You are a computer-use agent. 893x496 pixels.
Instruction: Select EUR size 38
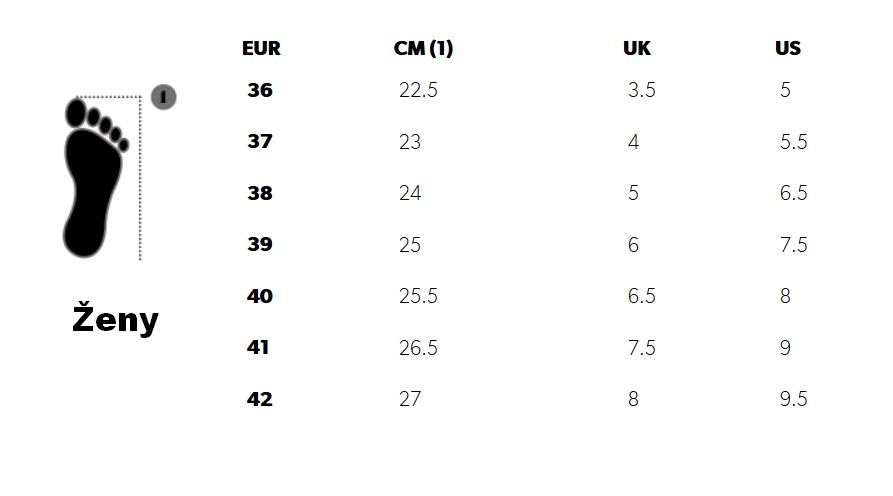point(260,193)
